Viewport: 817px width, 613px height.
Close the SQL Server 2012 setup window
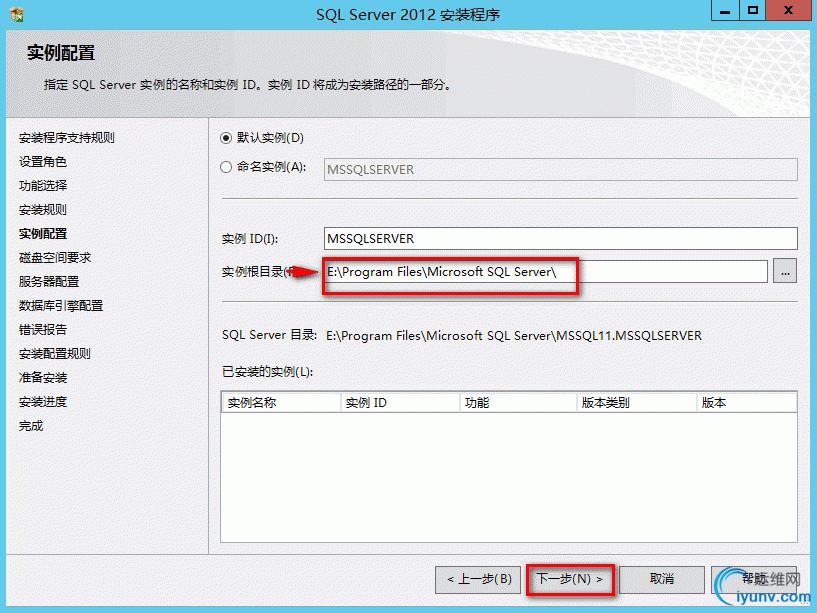(788, 11)
